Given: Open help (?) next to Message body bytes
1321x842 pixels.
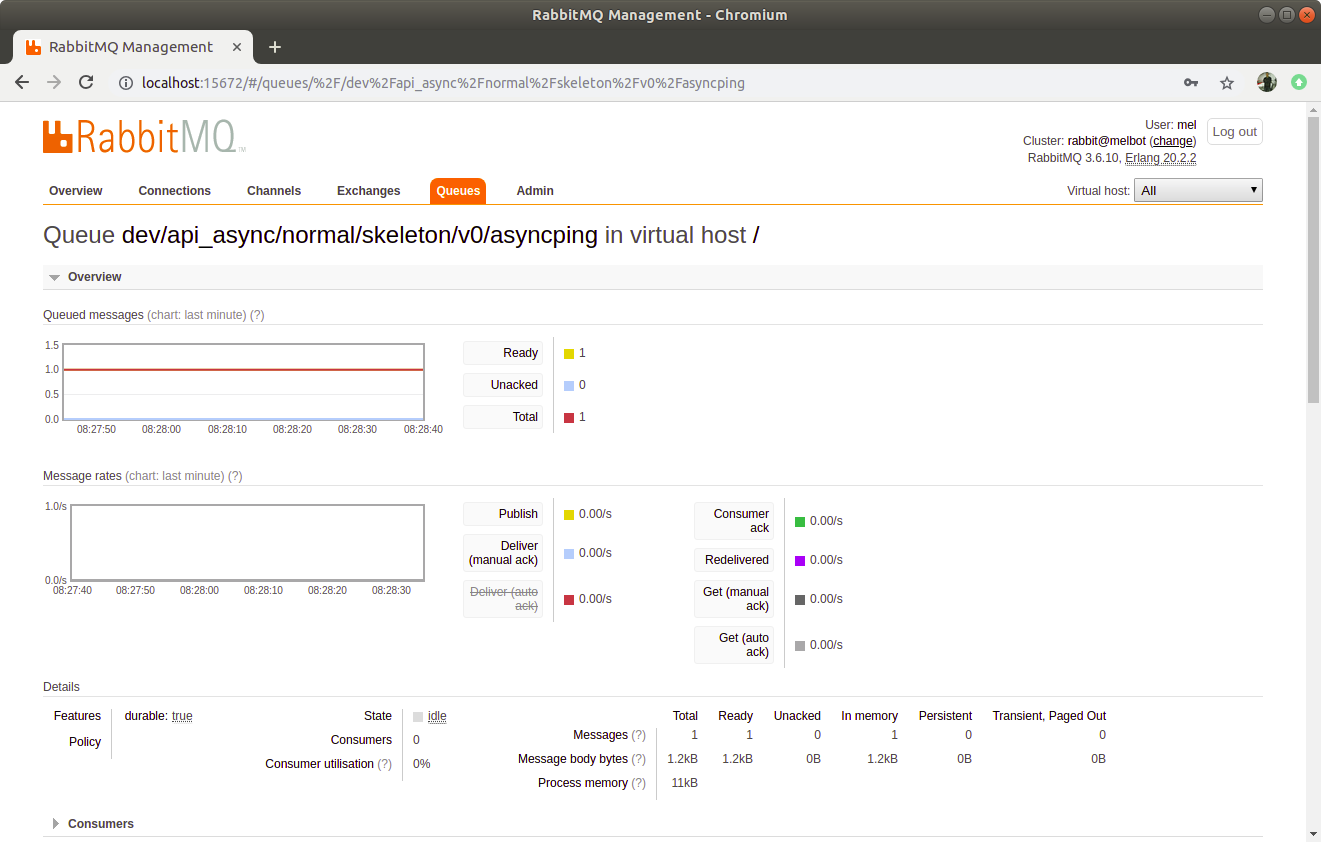Looking at the screenshot, I should point(639,759).
